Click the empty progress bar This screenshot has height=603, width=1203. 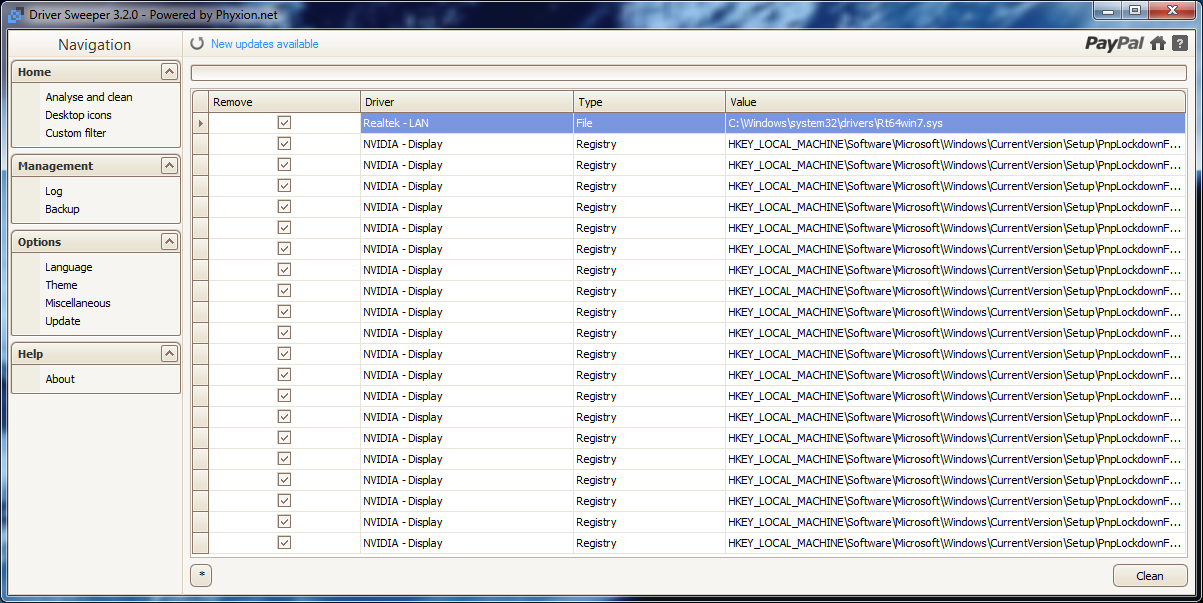[689, 72]
